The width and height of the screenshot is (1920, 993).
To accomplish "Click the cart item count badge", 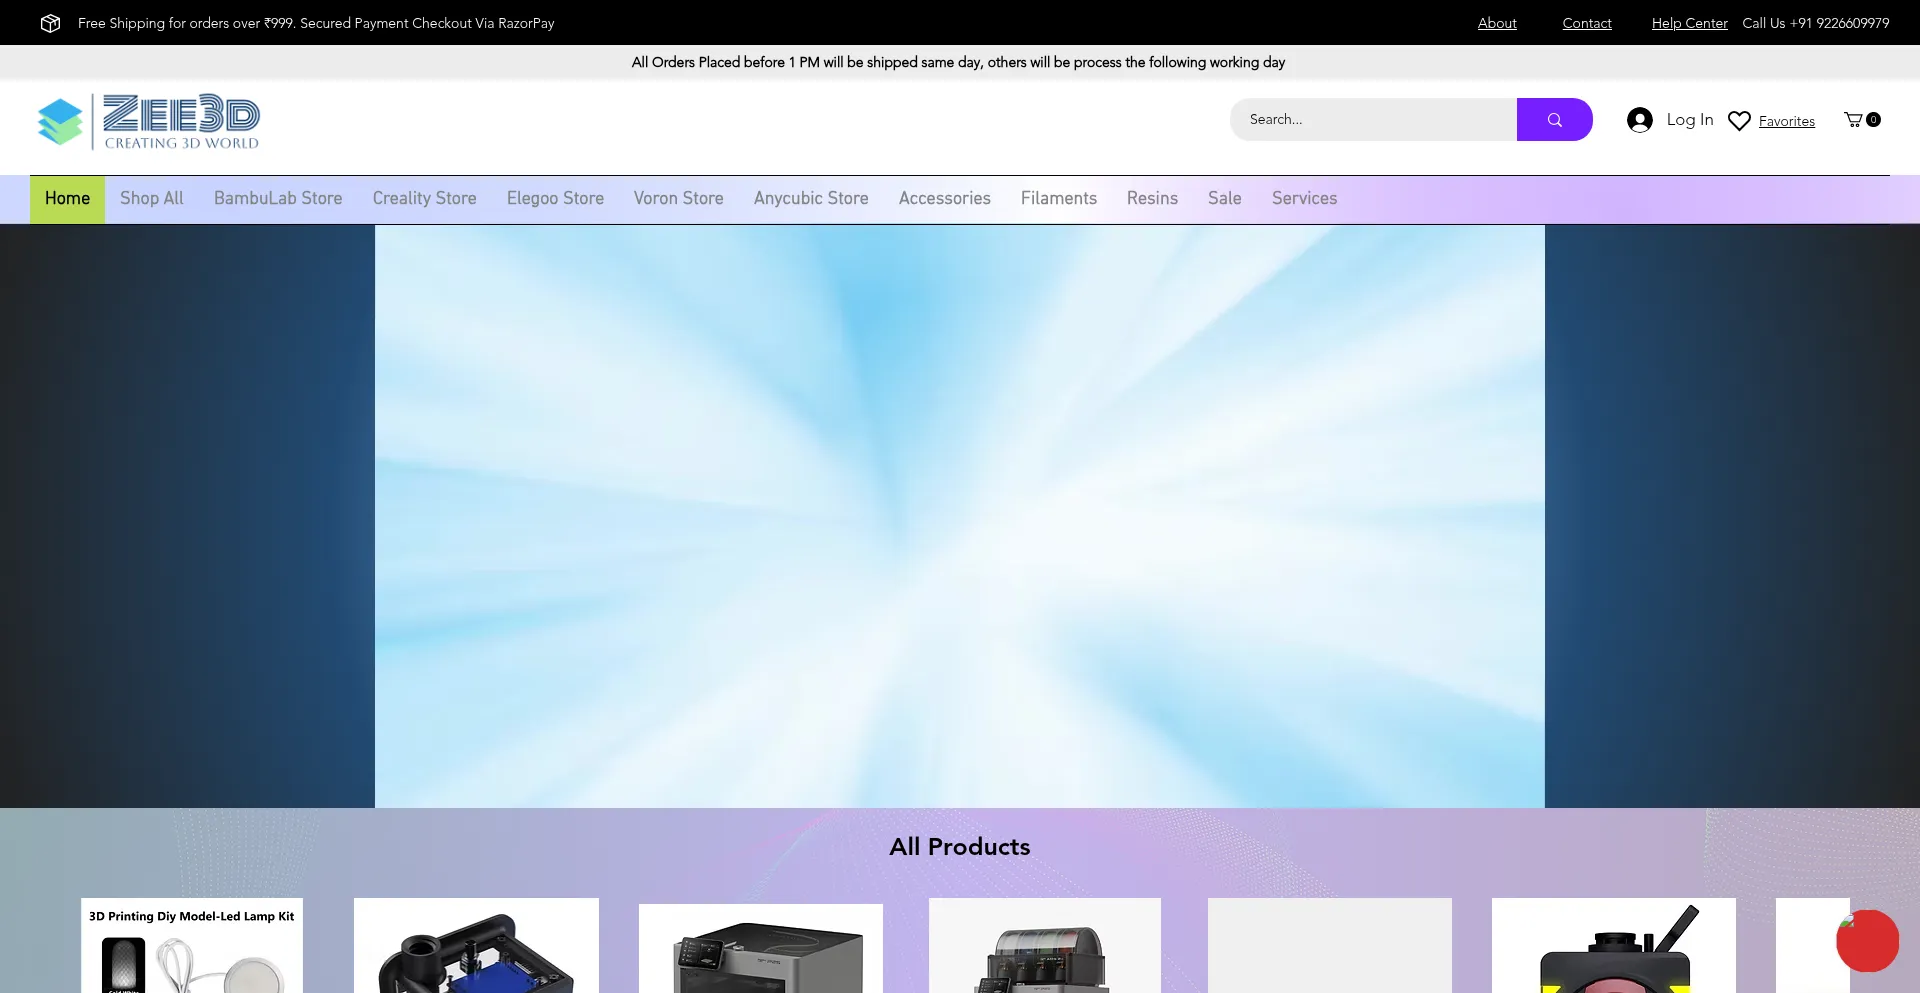I will click(x=1874, y=120).
